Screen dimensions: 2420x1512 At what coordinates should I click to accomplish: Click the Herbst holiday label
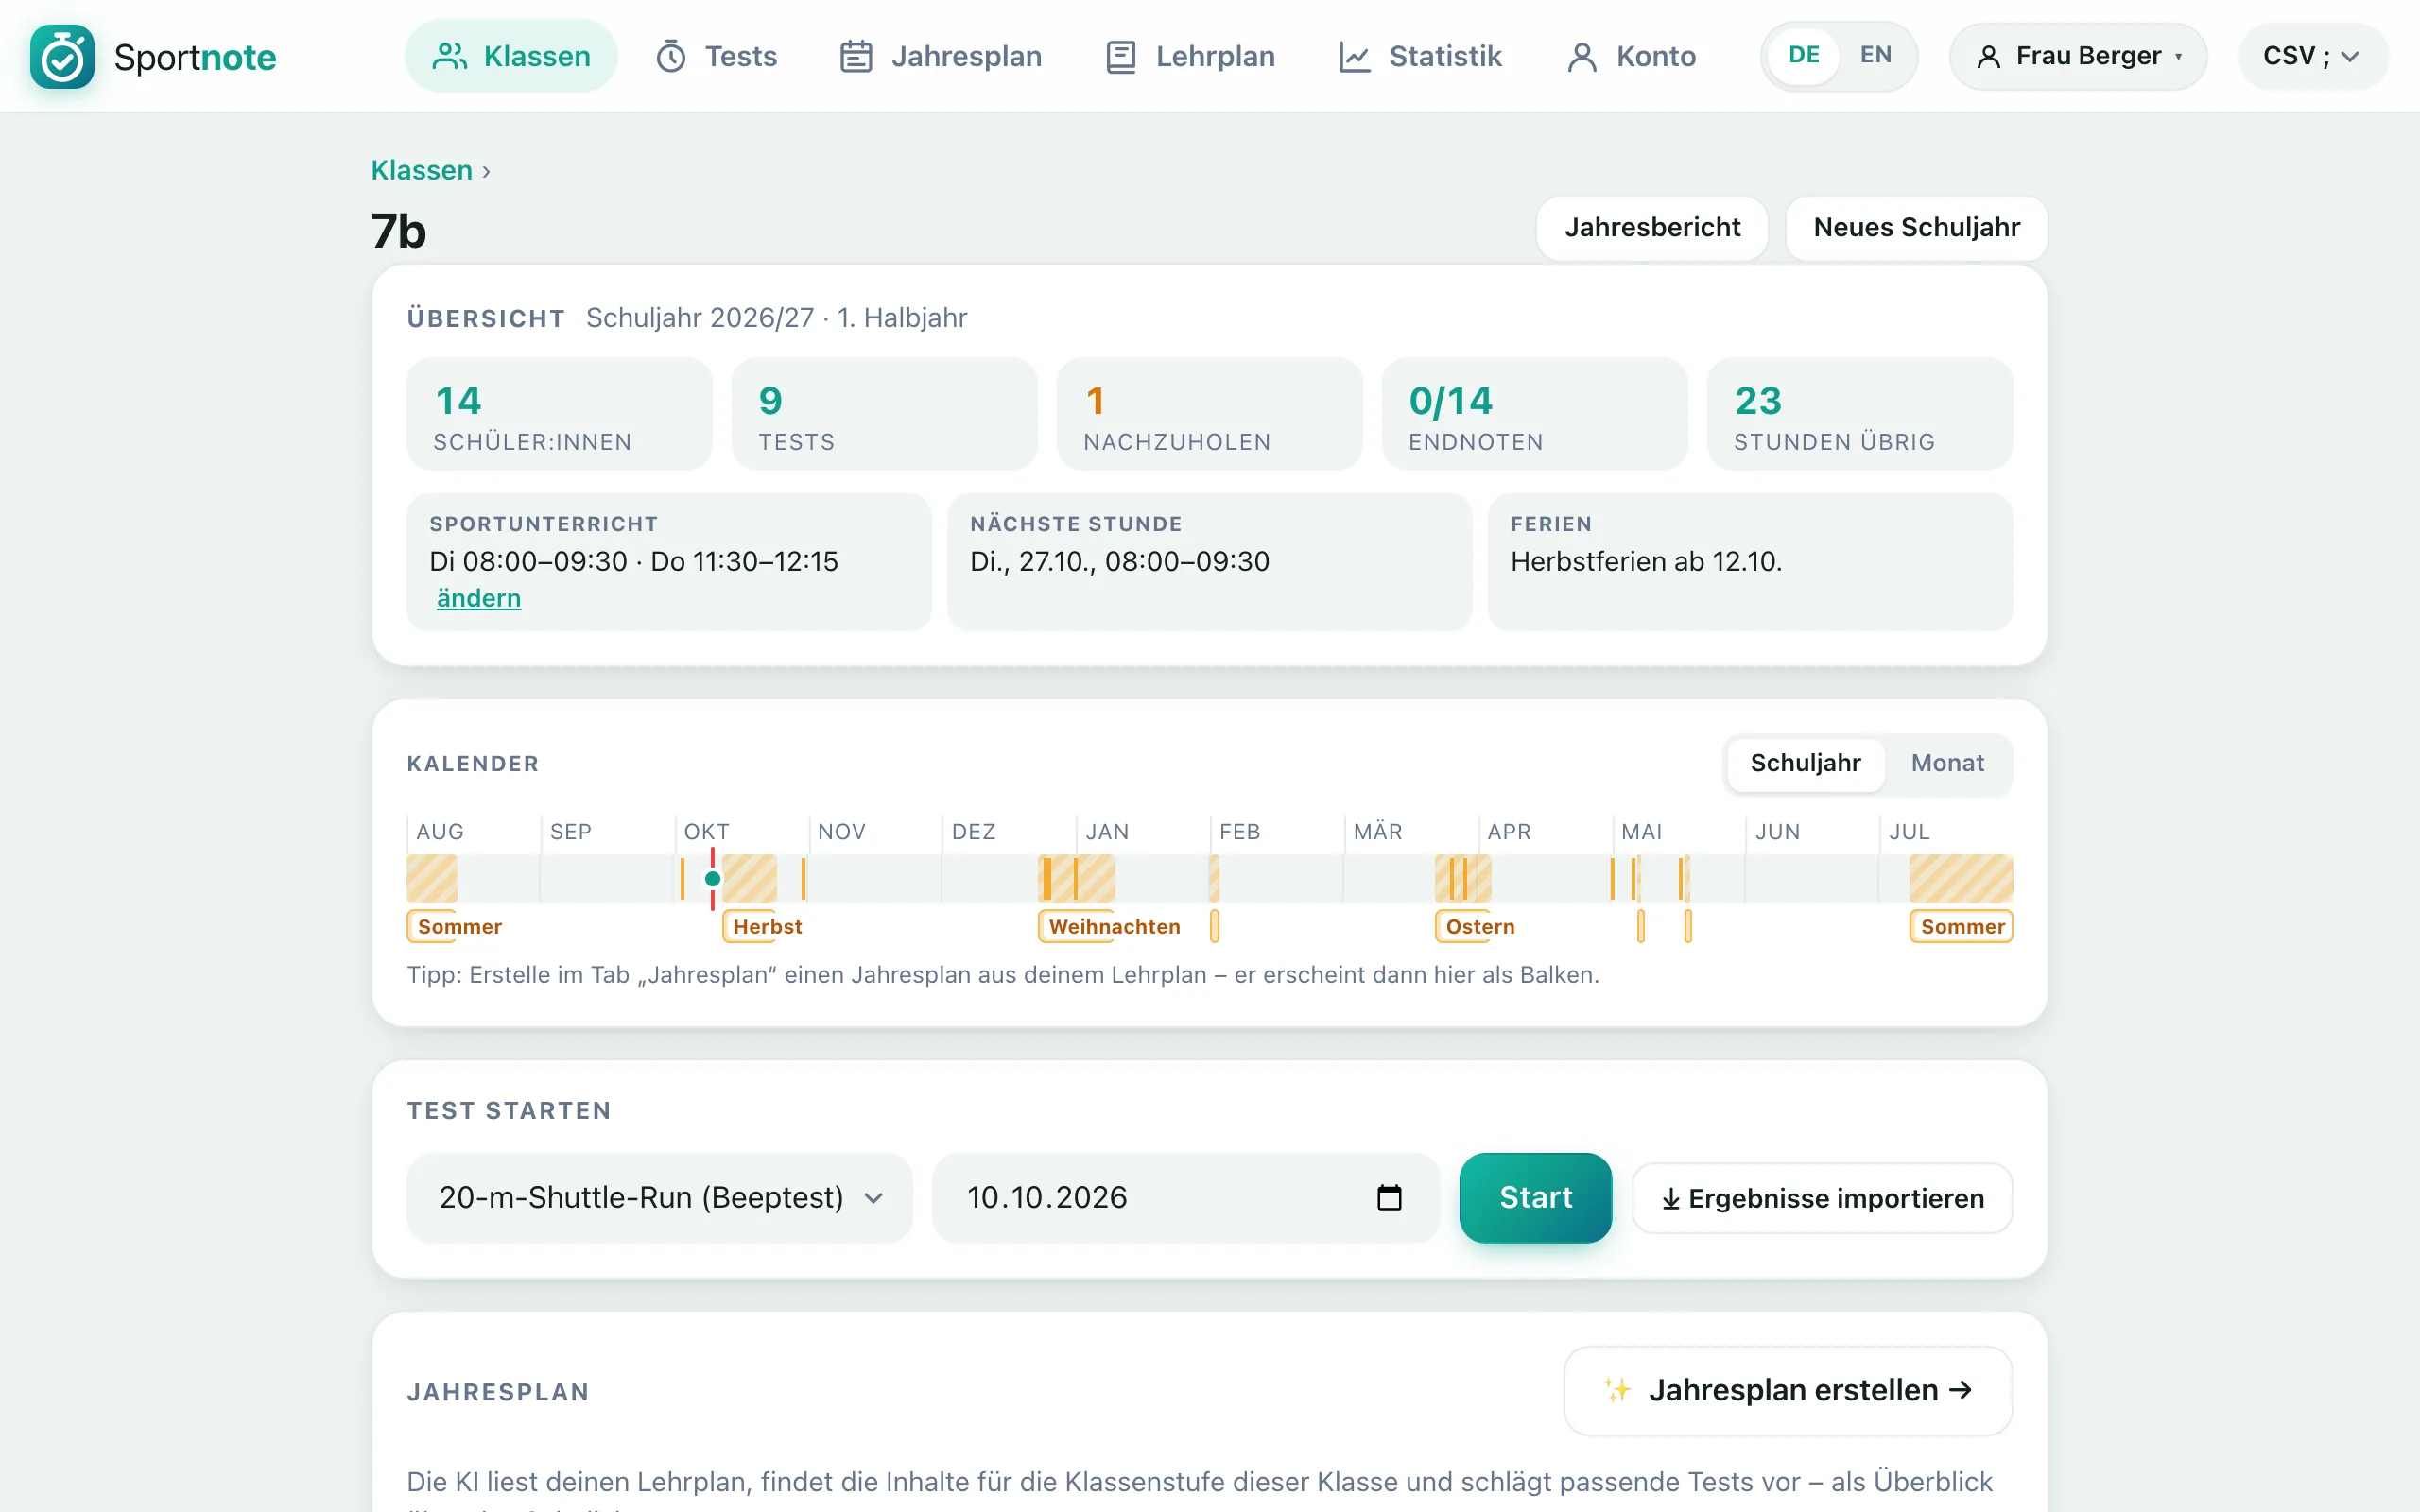coord(766,927)
